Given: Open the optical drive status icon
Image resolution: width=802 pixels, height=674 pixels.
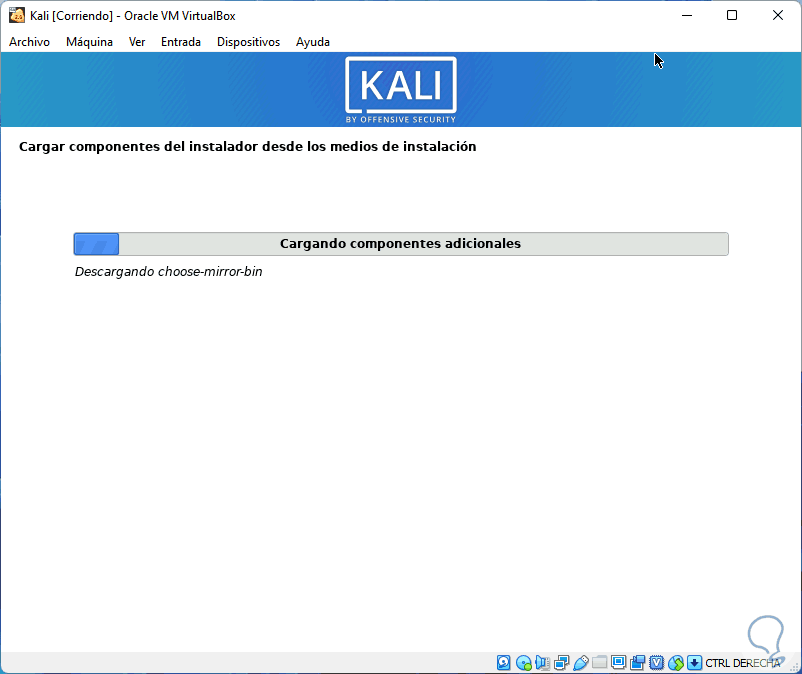Looking at the screenshot, I should point(523,663).
